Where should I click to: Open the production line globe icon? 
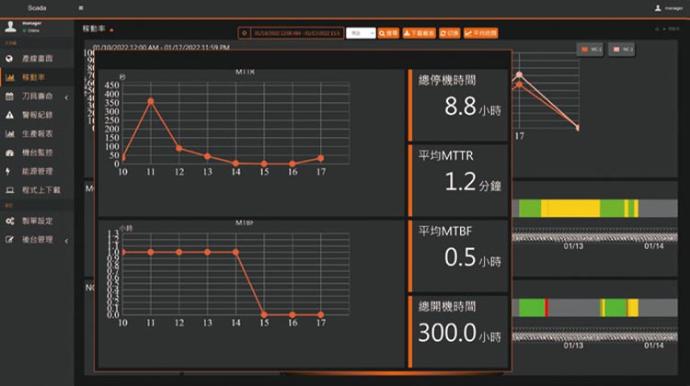(9, 59)
